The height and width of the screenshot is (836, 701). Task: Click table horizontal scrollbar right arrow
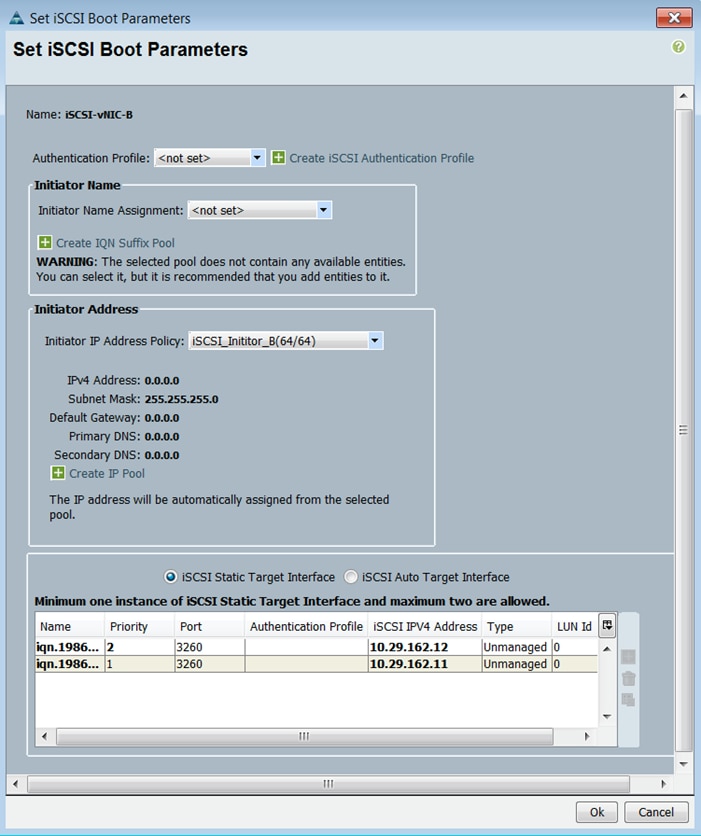click(586, 736)
